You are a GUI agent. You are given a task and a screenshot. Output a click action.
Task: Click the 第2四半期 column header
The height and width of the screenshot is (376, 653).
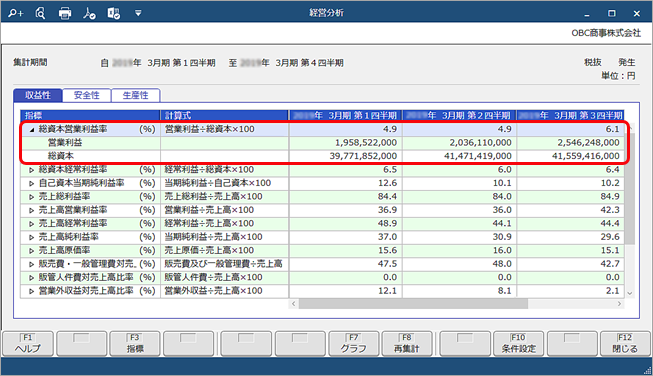(459, 115)
